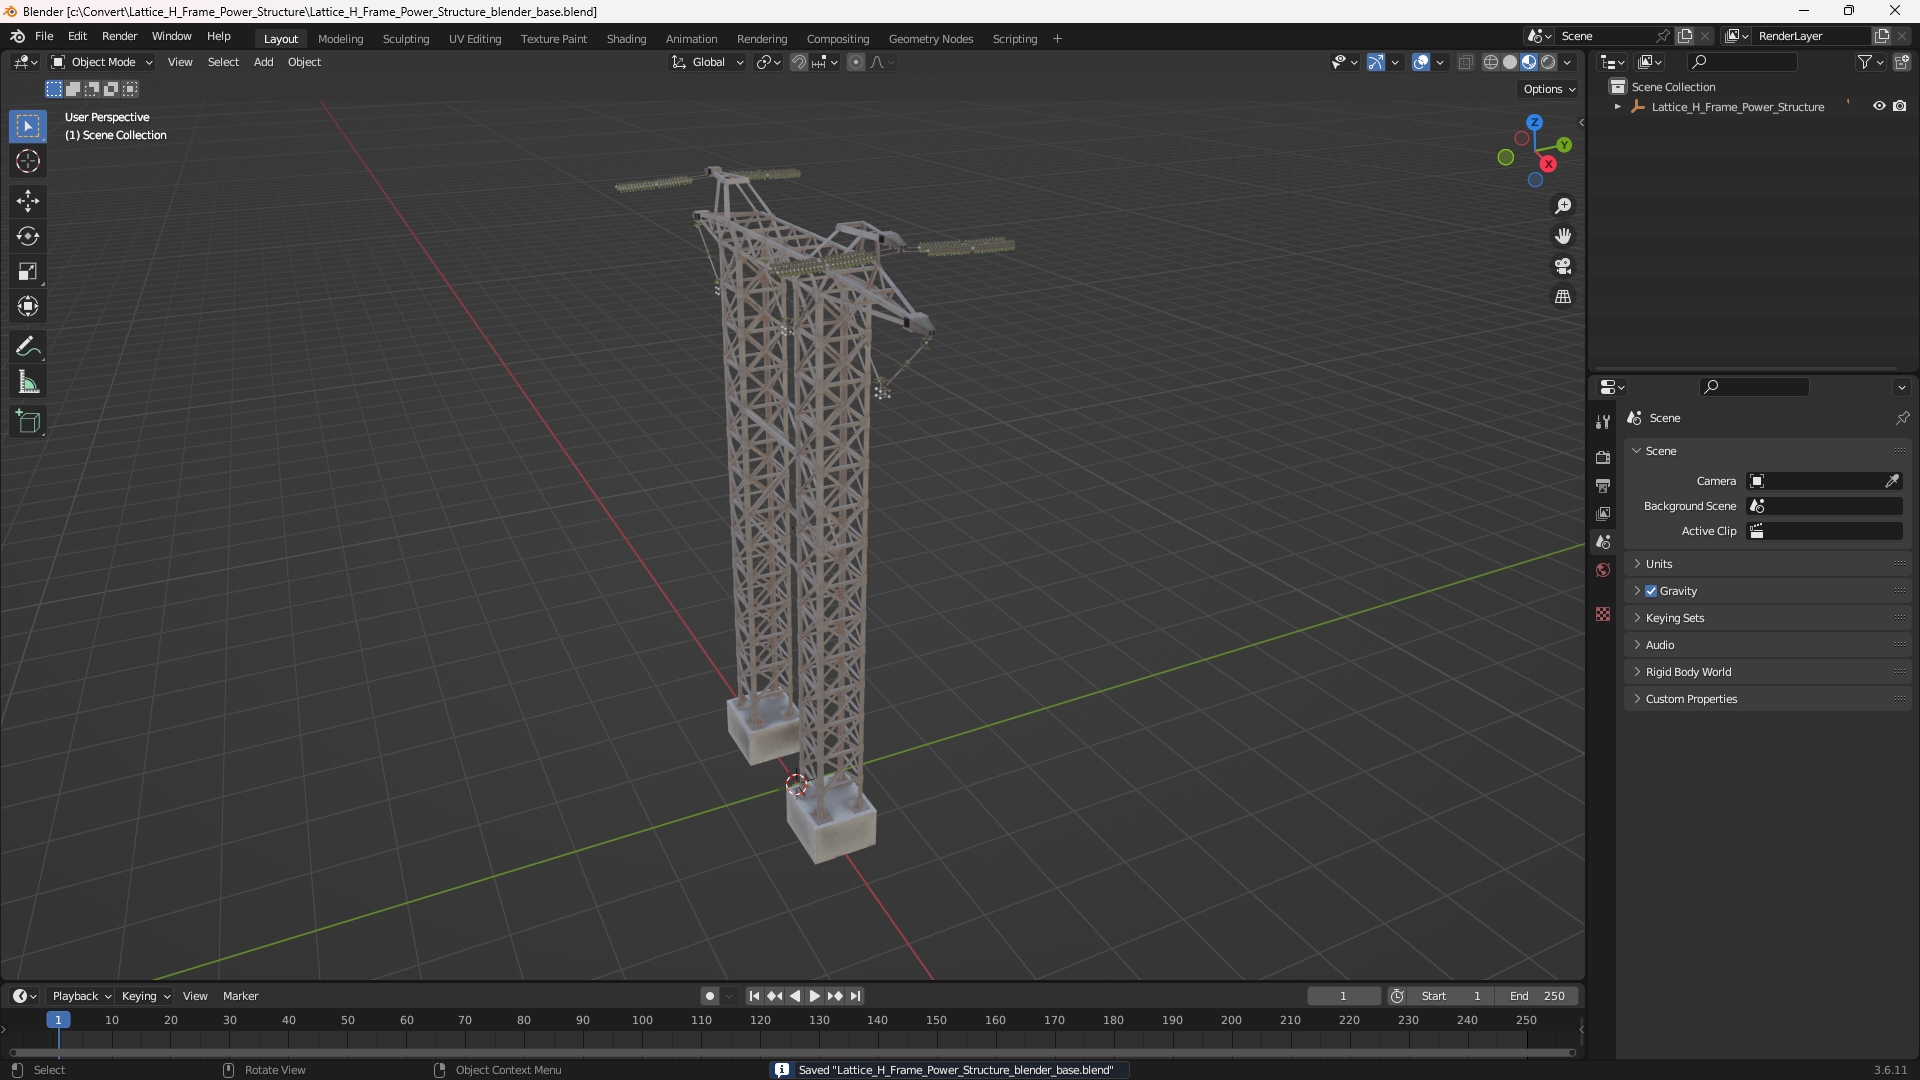Open the outliner filter funnel
Image resolution: width=1920 pixels, height=1080 pixels.
pos(1865,62)
